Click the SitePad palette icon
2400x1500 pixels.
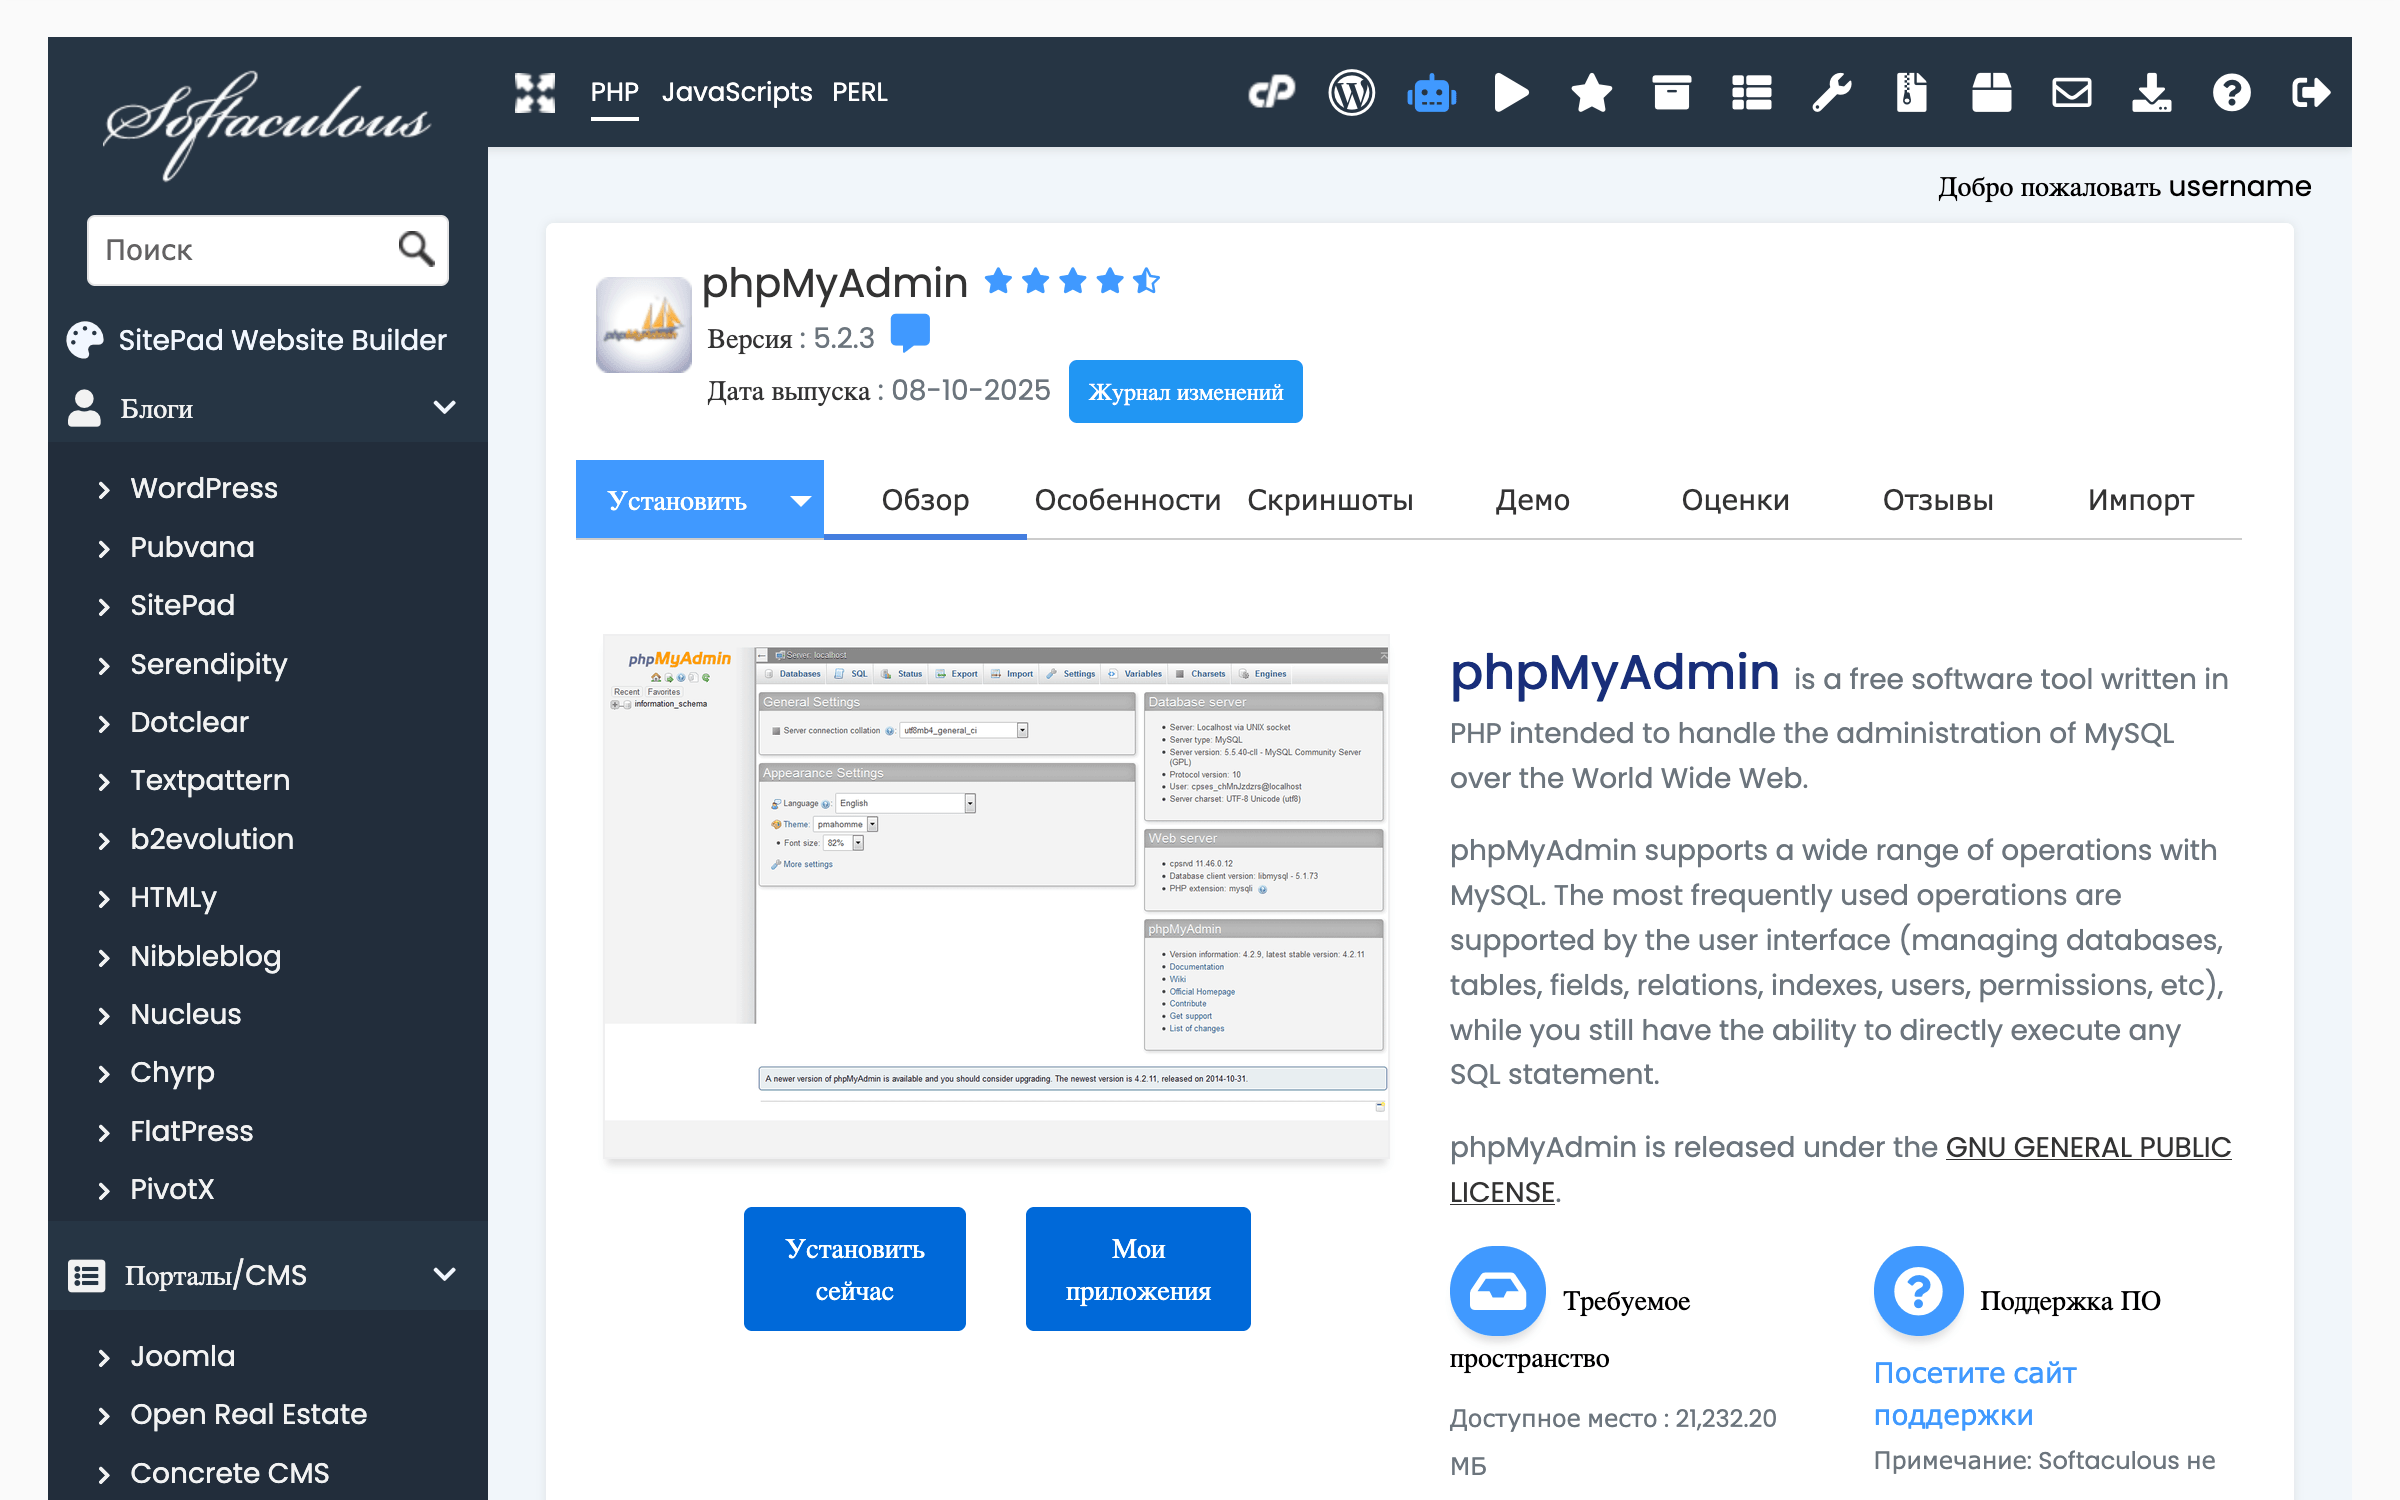85,340
